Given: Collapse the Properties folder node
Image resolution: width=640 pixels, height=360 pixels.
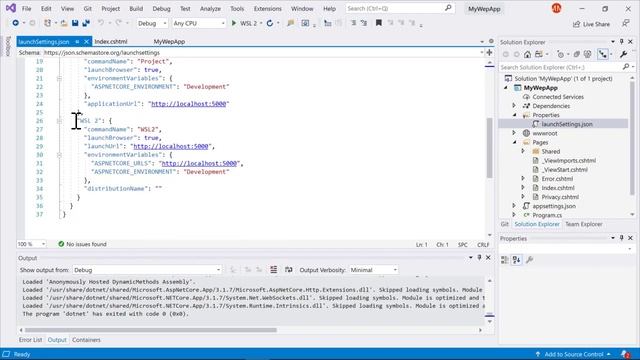Looking at the screenshot, I should tap(514, 115).
